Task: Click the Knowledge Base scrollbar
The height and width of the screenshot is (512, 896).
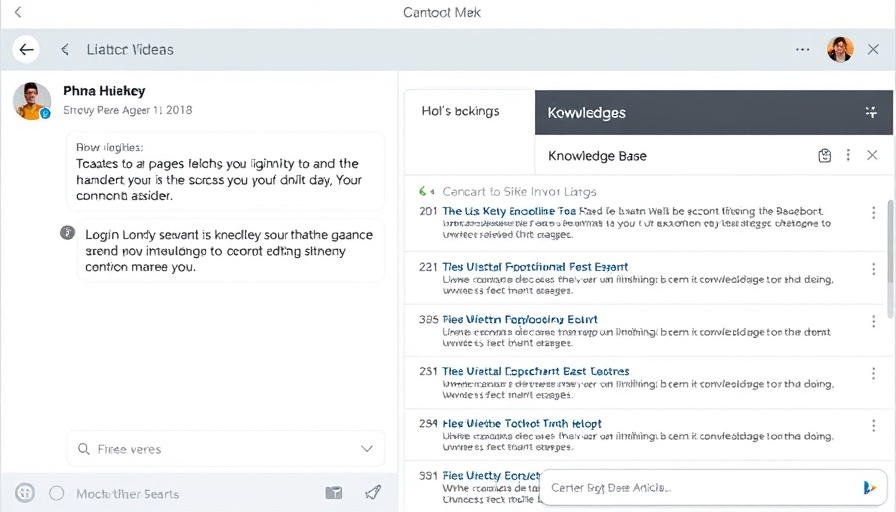Action: tap(890, 259)
